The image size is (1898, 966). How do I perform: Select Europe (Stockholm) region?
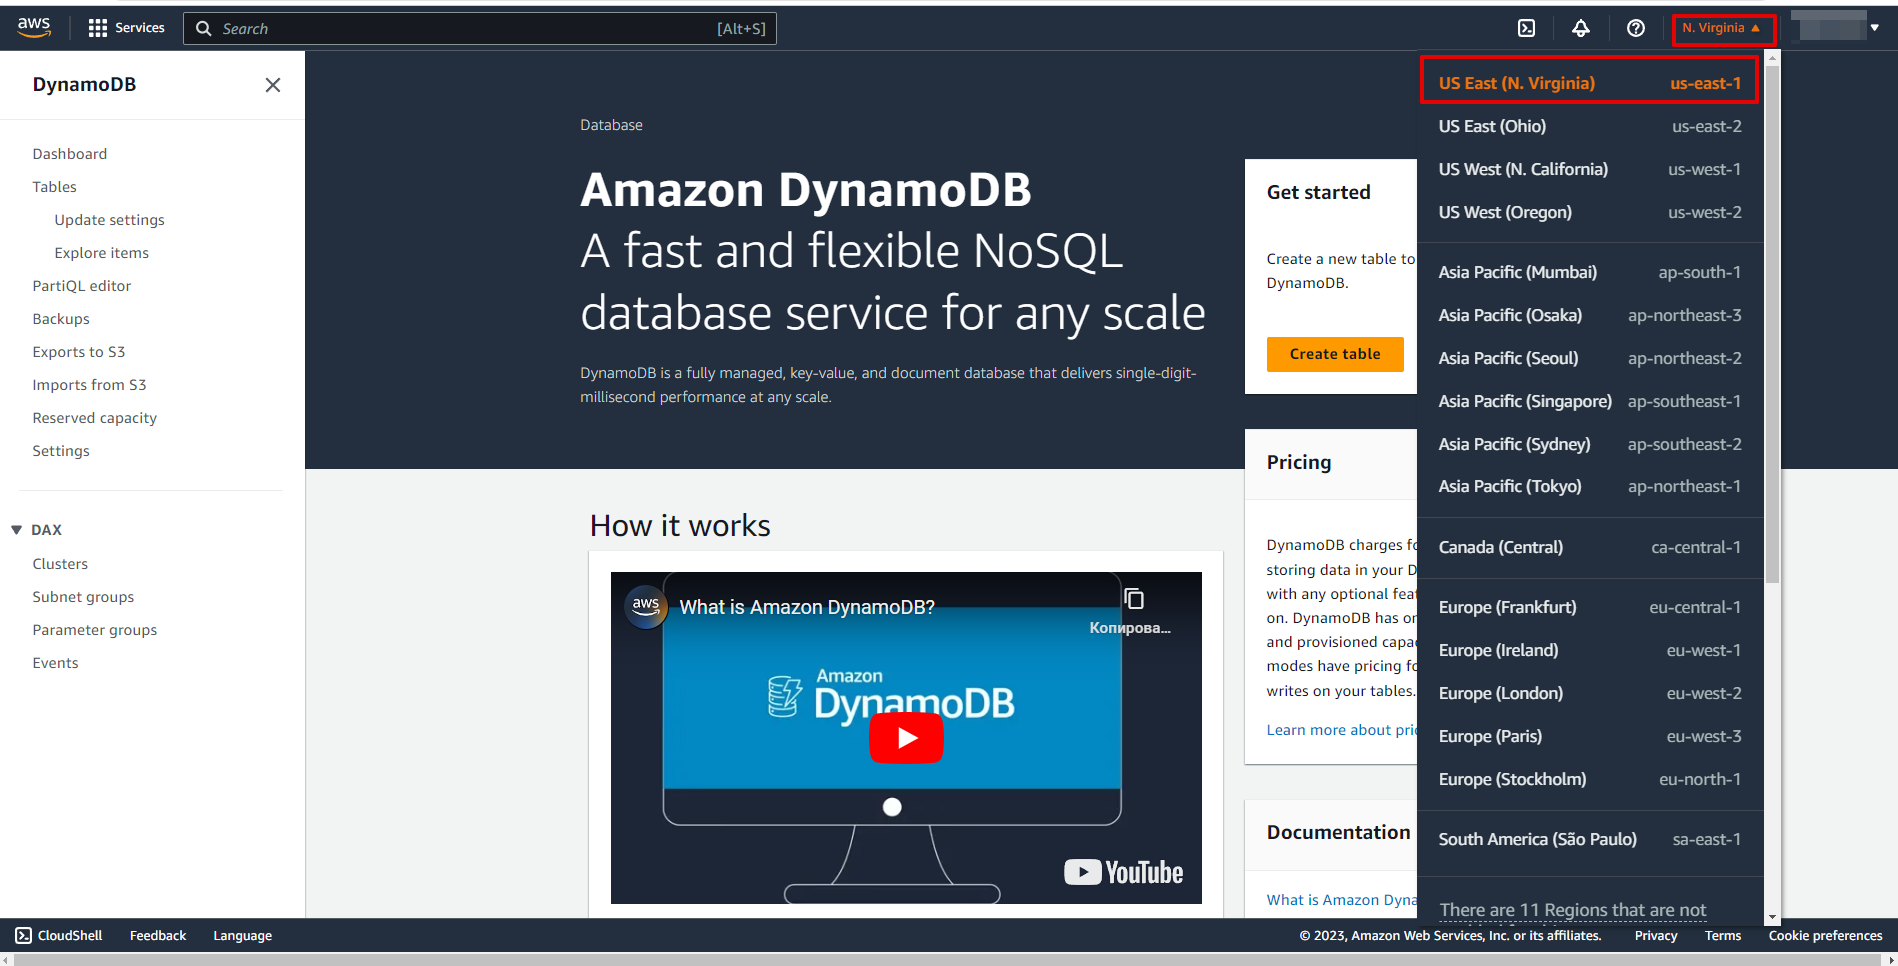pyautogui.click(x=1590, y=779)
